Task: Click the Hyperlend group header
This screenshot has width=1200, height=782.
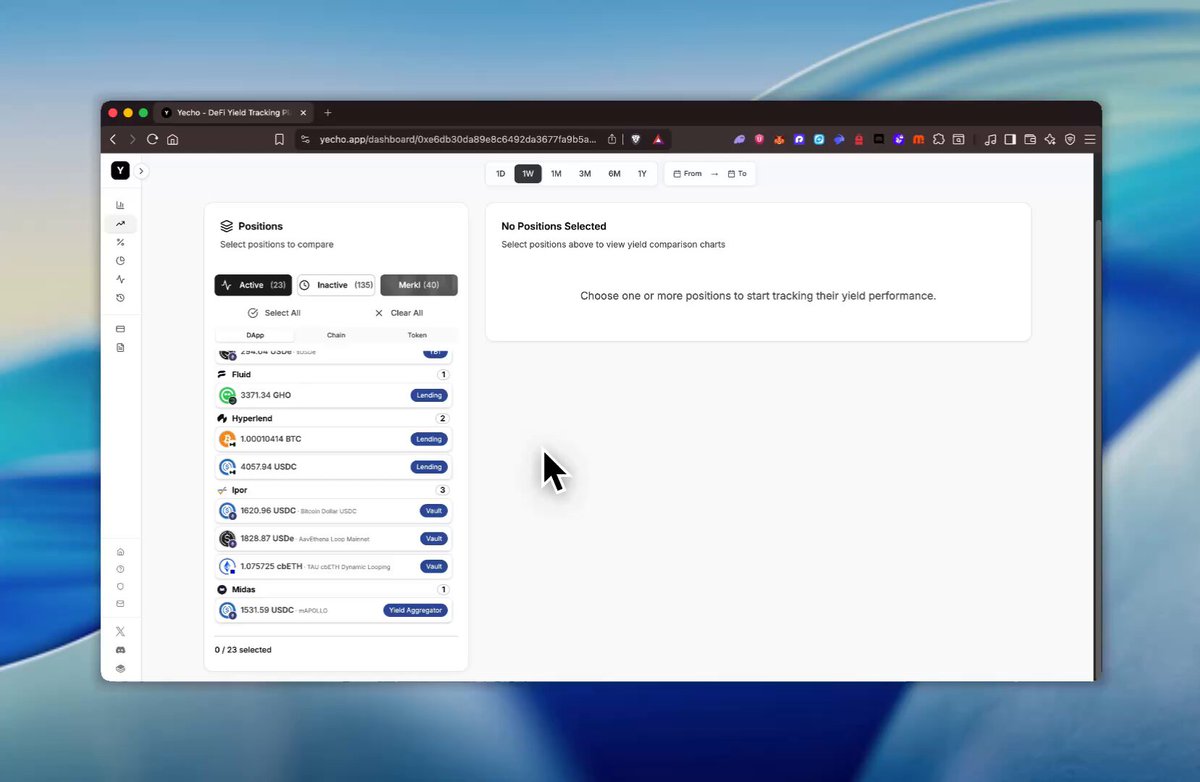Action: point(334,418)
